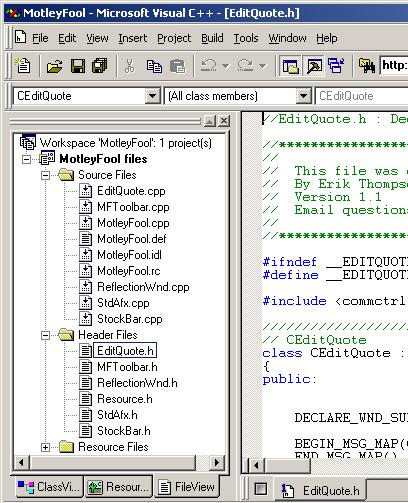The height and width of the screenshot is (503, 408).
Task: Click the New Text File toolbar icon
Action: coord(23,65)
